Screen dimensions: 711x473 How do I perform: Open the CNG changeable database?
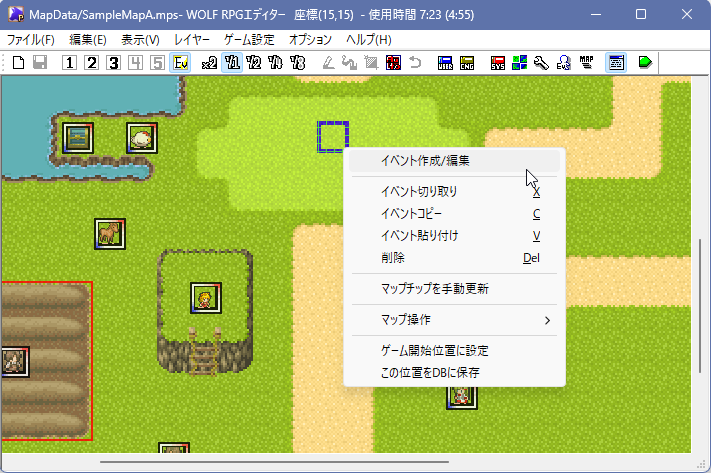(x=467, y=63)
